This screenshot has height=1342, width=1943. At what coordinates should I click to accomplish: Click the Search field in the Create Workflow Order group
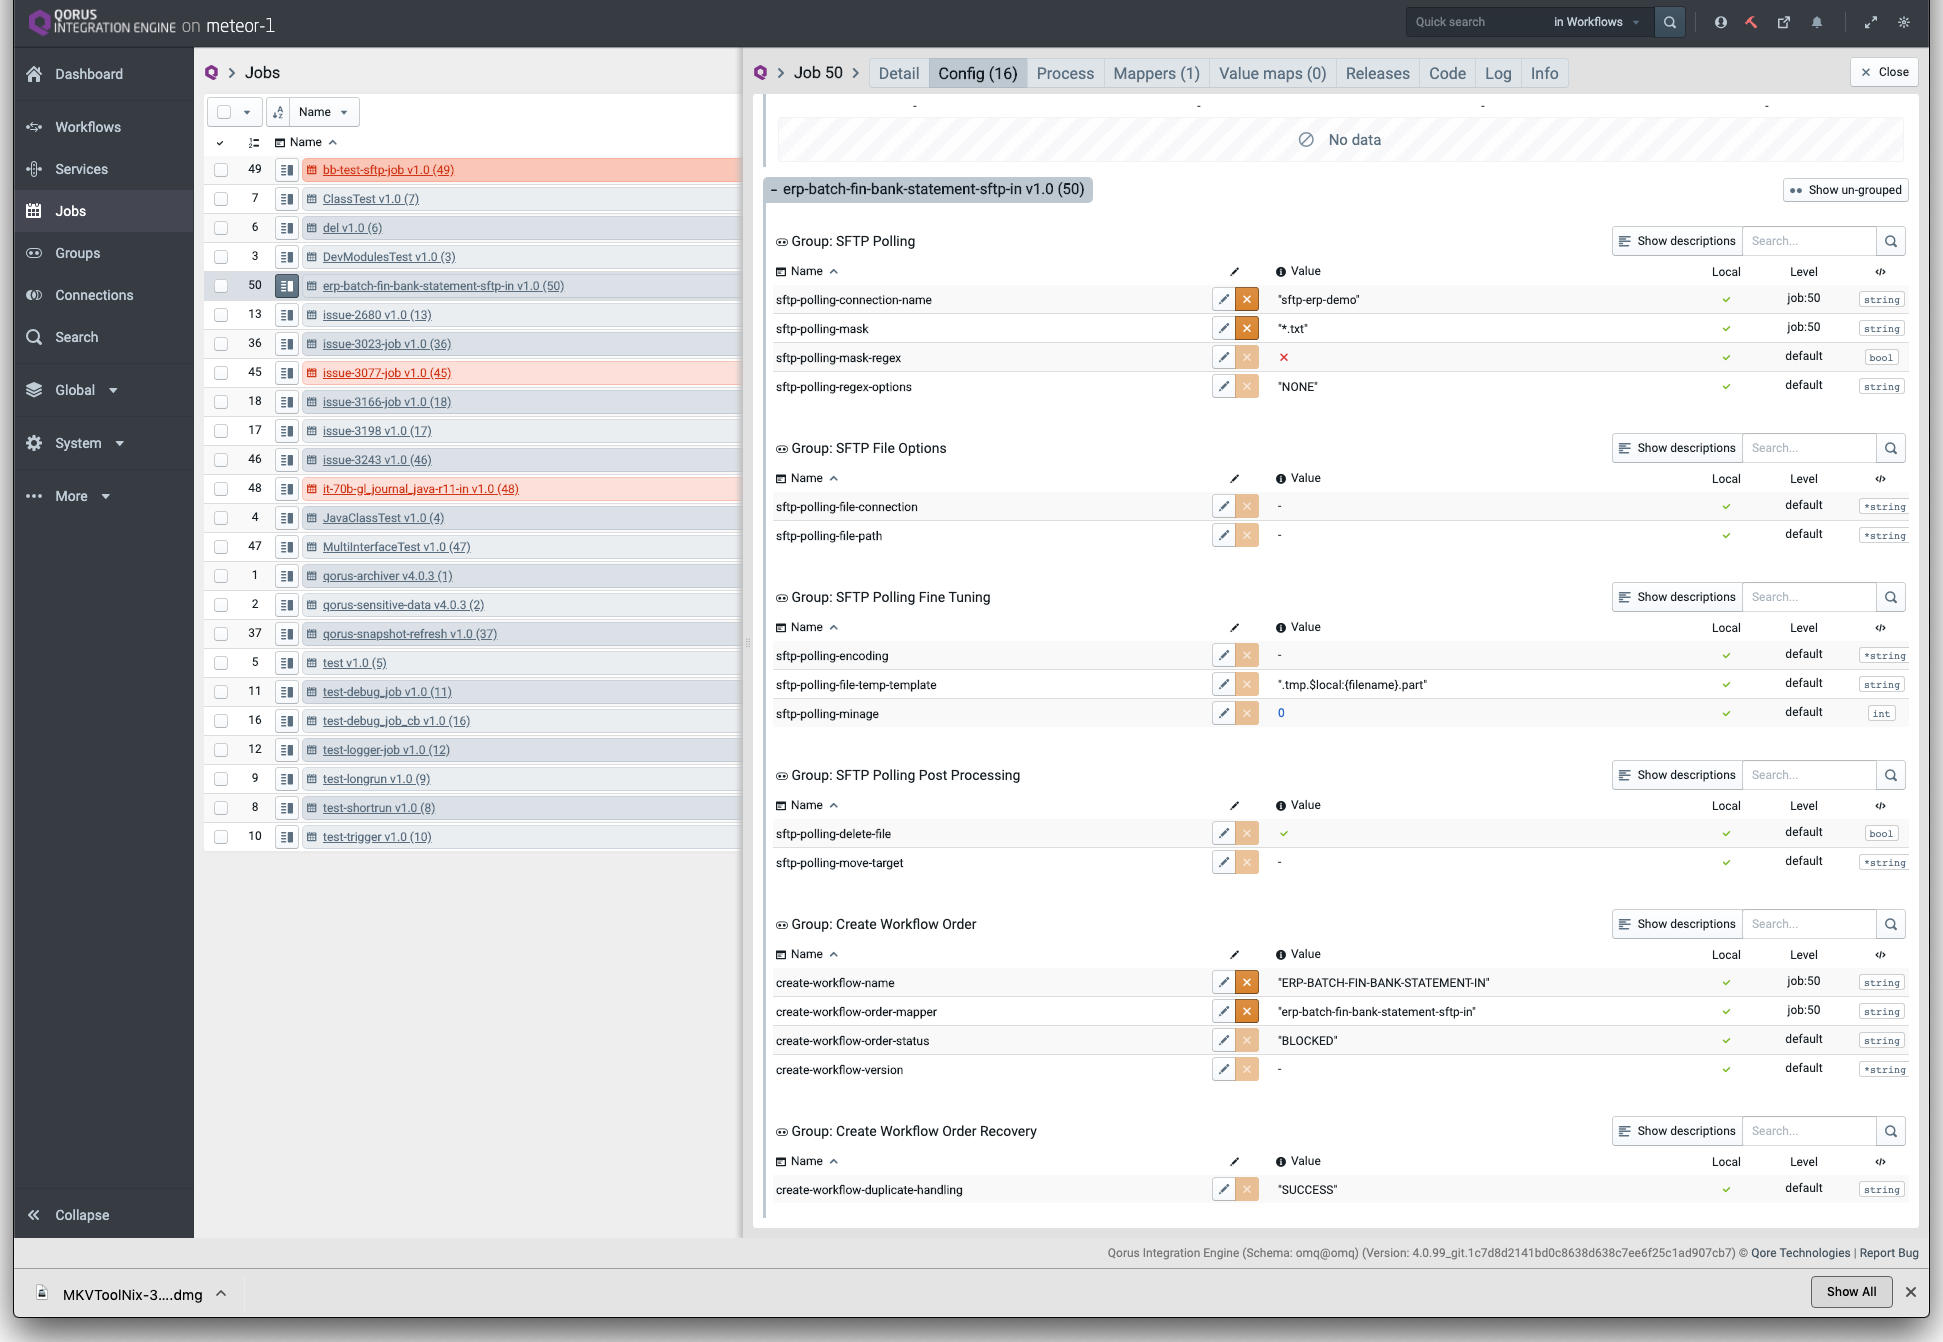tap(1808, 924)
